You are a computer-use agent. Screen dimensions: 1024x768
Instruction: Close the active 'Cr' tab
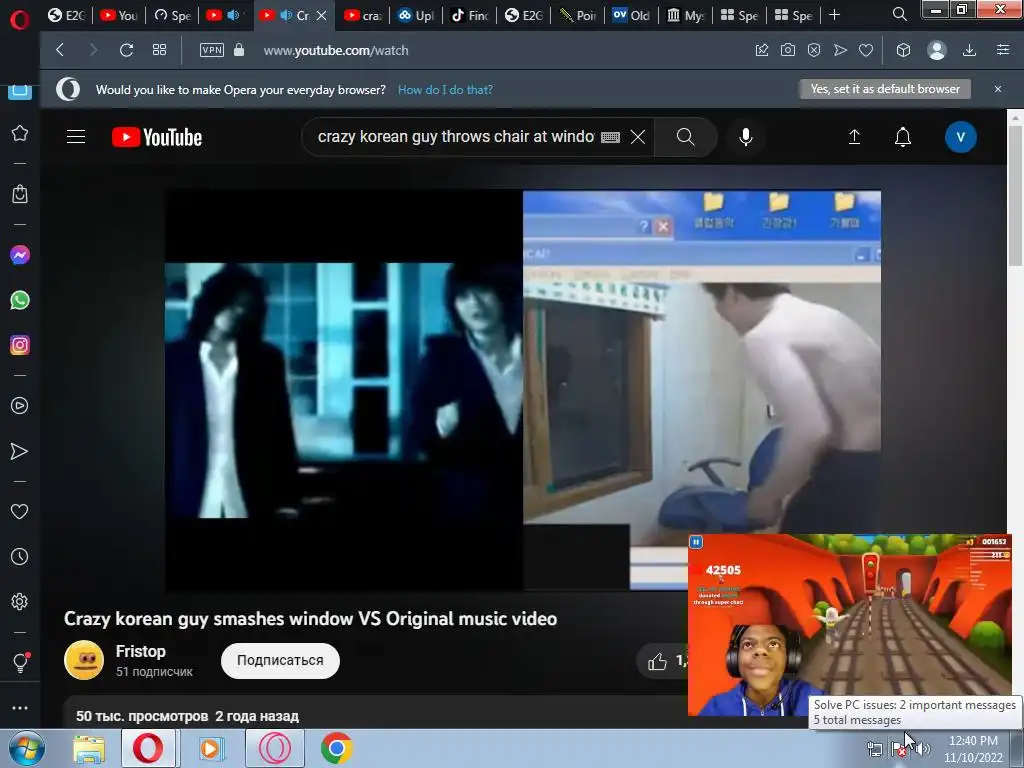321,15
